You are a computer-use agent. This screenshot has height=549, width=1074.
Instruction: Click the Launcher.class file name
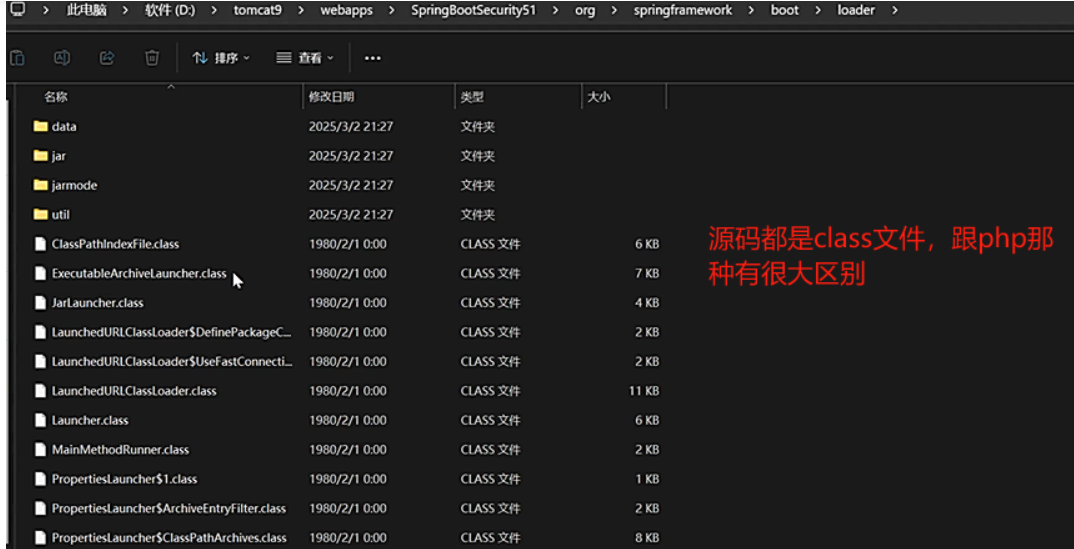(90, 420)
